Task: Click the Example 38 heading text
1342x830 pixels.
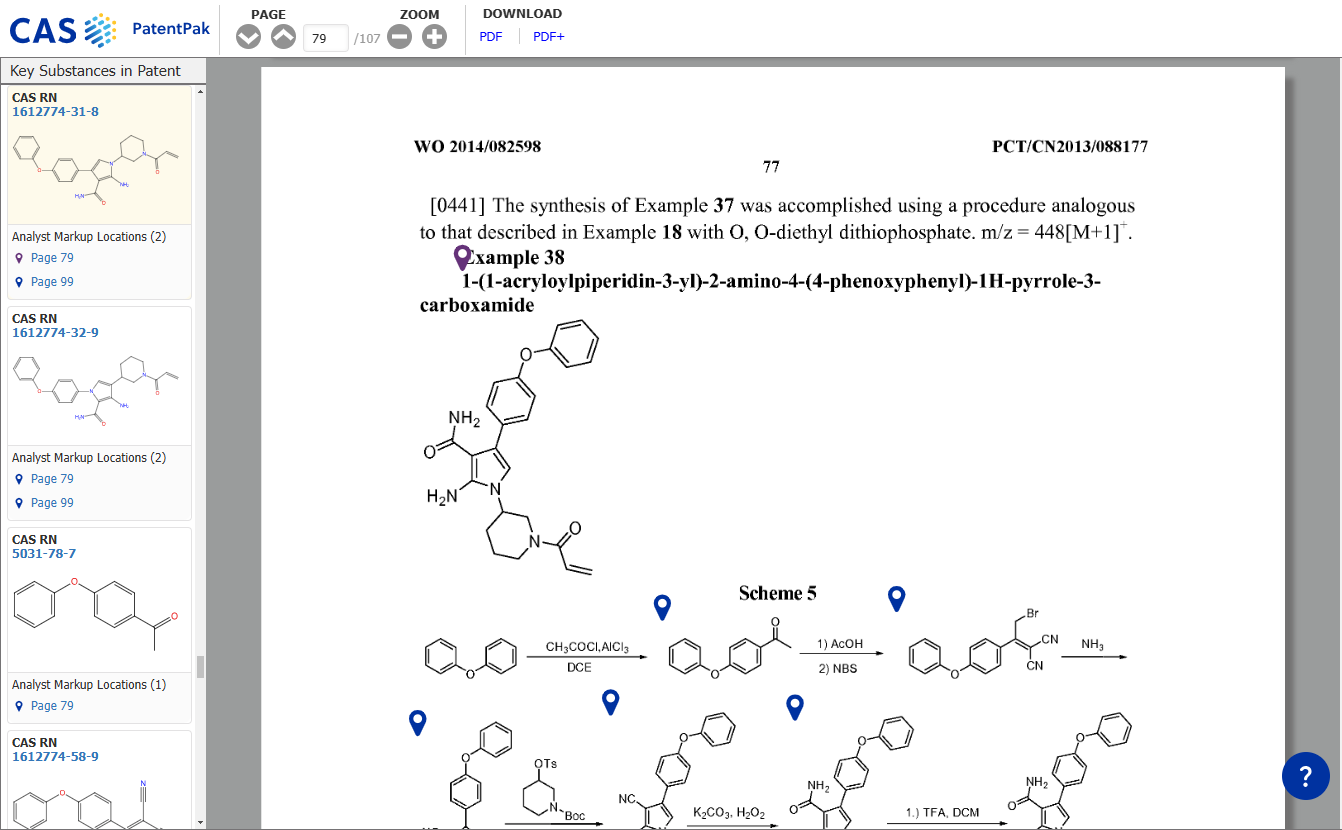Action: (x=514, y=258)
